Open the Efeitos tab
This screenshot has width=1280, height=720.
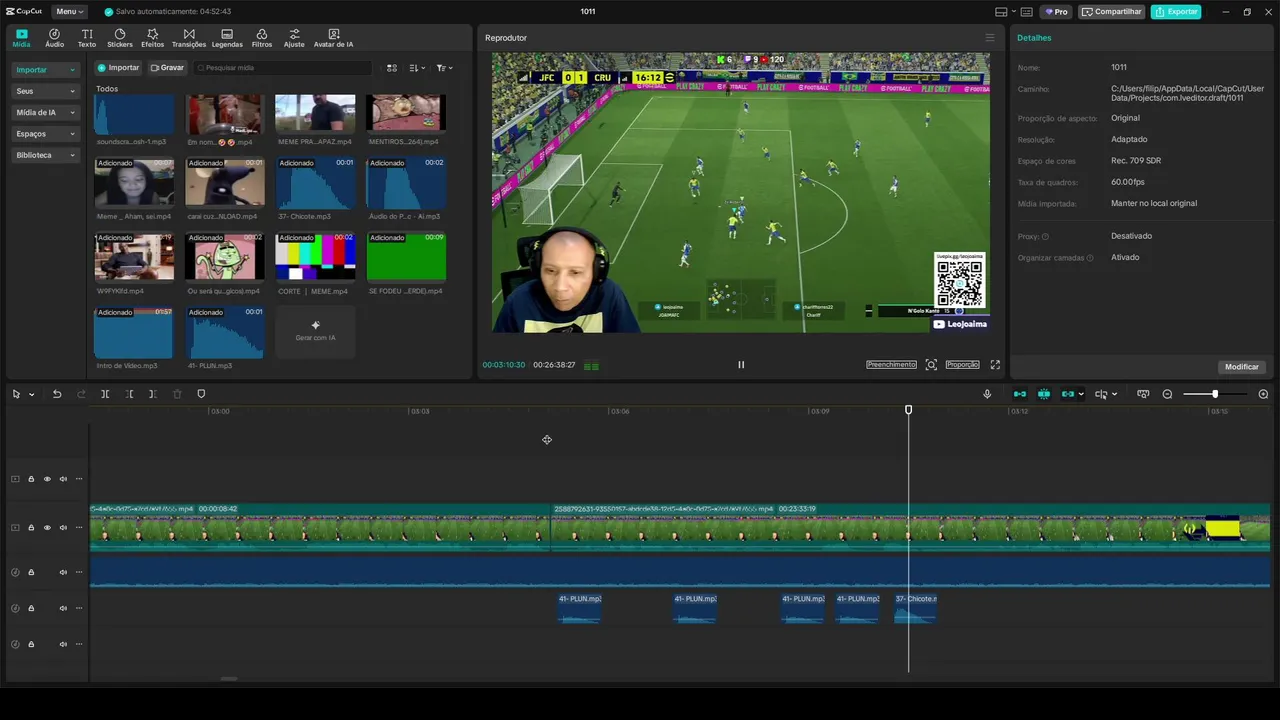[x=152, y=38]
